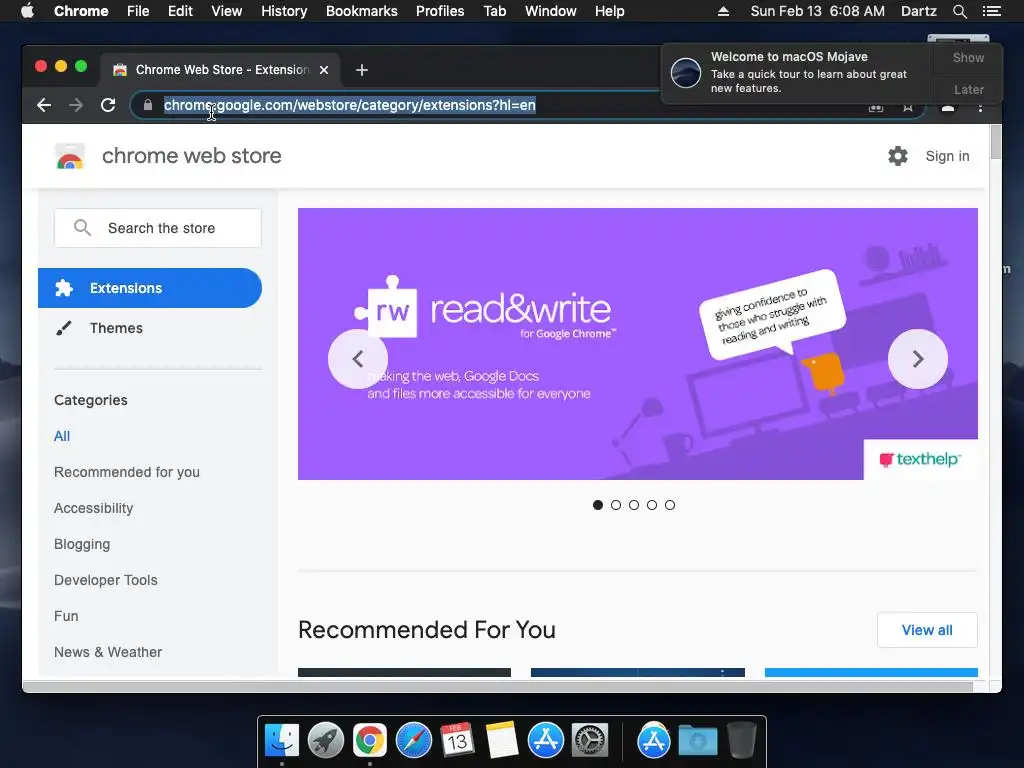
Task: Click Later on the Mojave notification
Action: [968, 89]
